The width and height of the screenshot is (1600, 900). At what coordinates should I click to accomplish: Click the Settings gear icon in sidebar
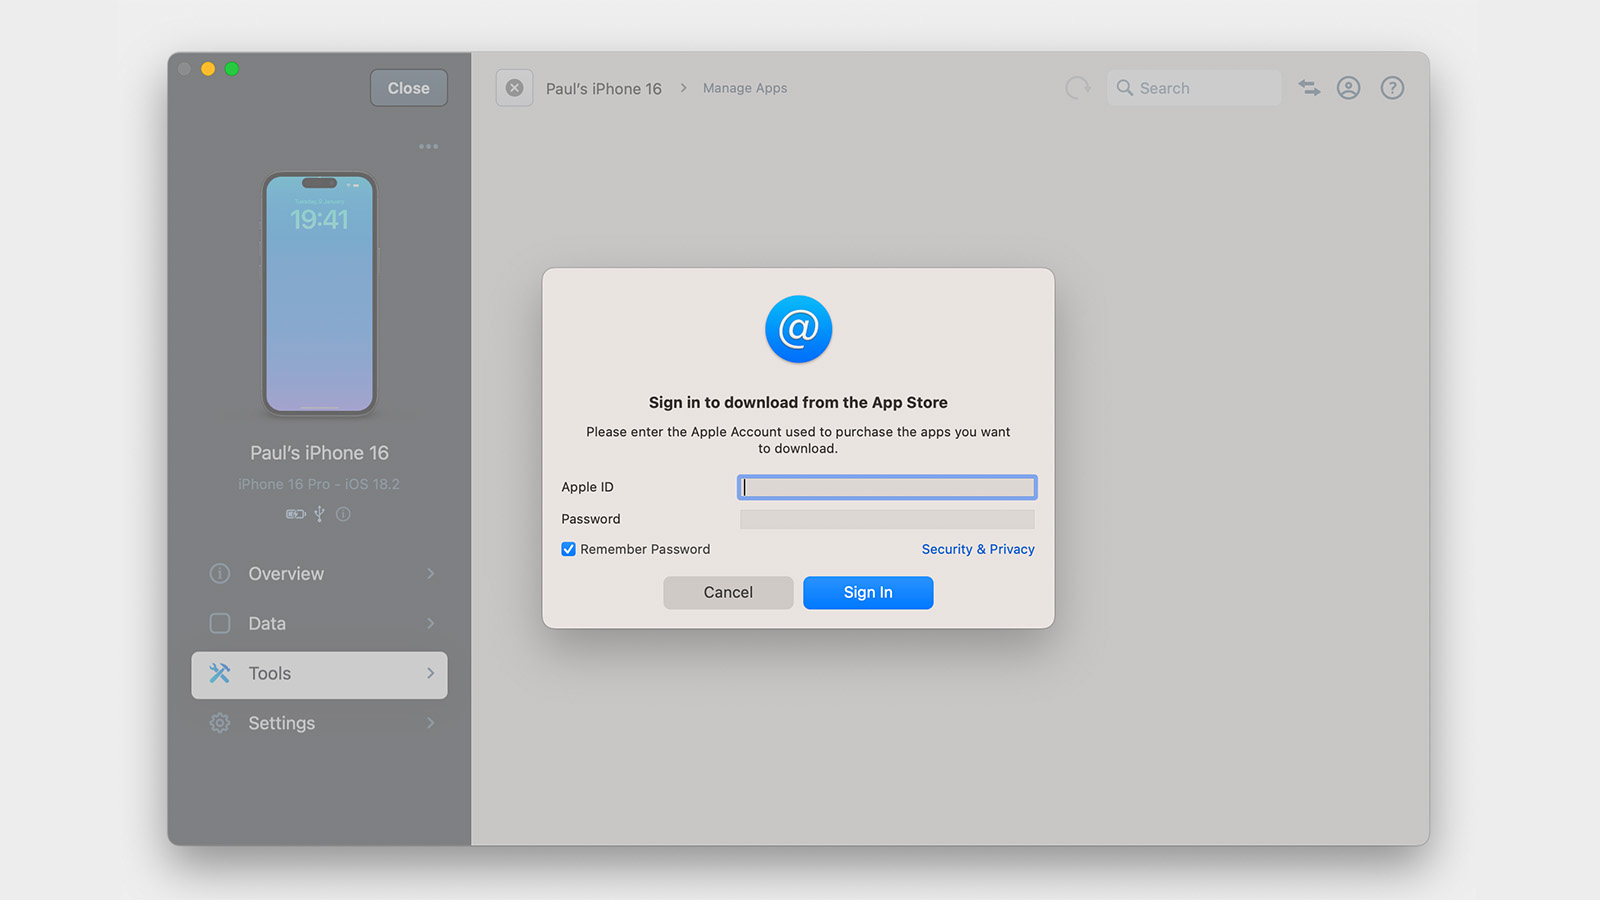point(220,723)
